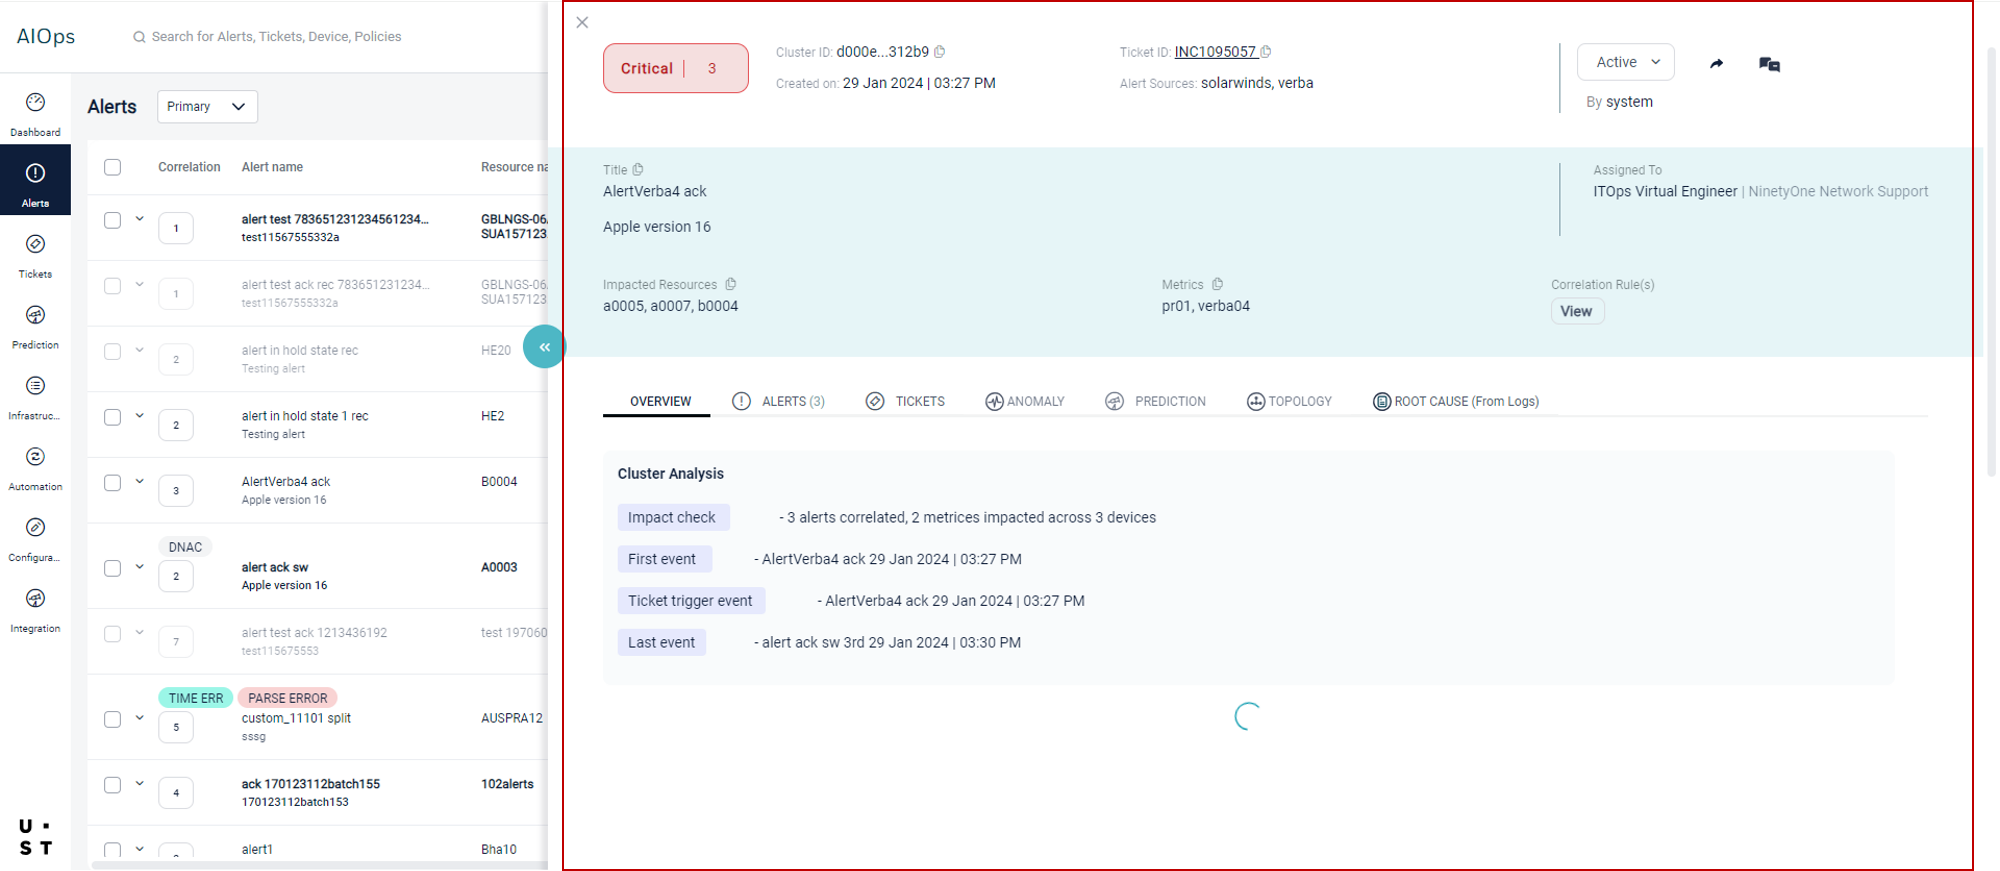Expand the alert ack sw row
Image resolution: width=2000 pixels, height=871 pixels.
(x=140, y=567)
